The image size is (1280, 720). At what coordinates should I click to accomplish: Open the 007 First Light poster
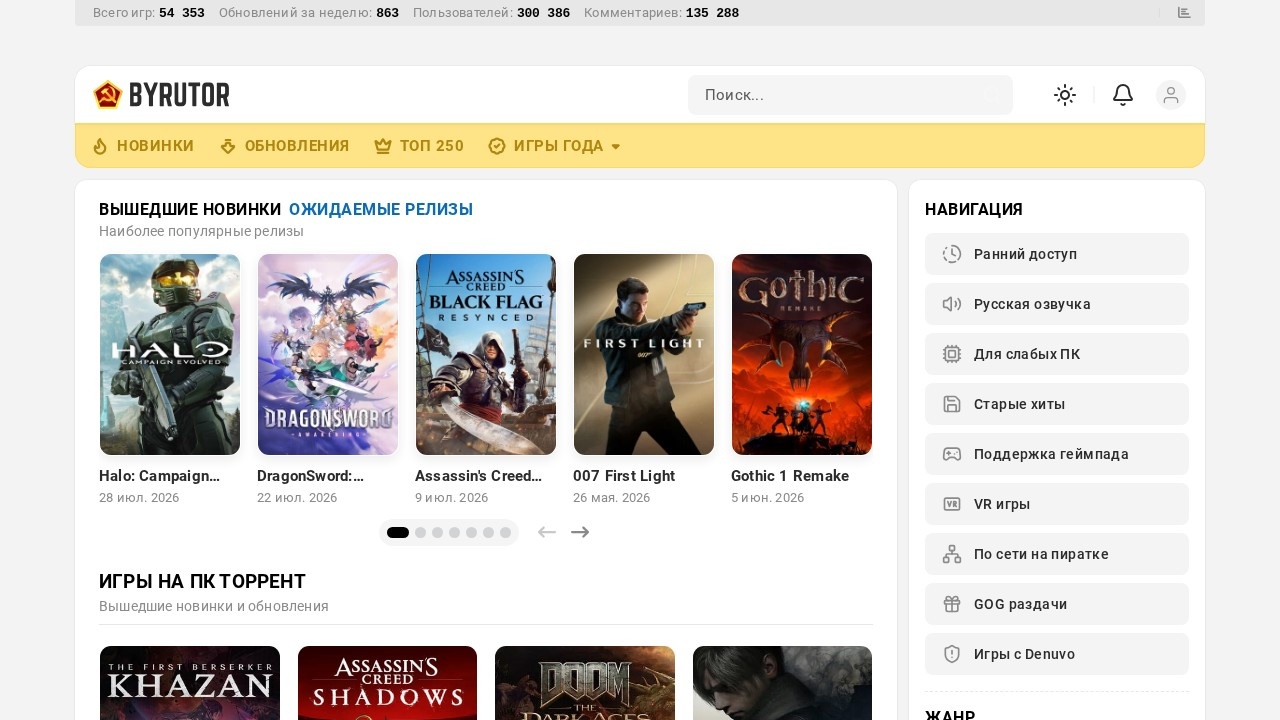(x=644, y=354)
